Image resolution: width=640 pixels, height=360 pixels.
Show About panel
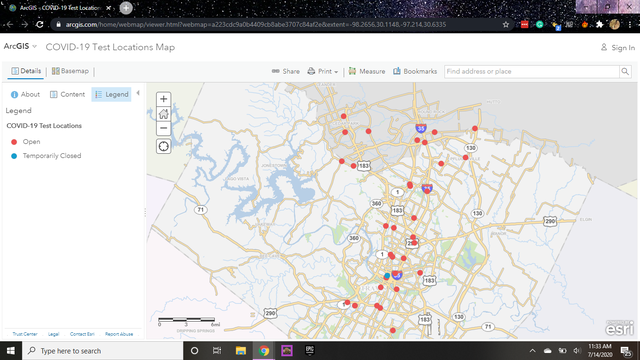point(25,94)
